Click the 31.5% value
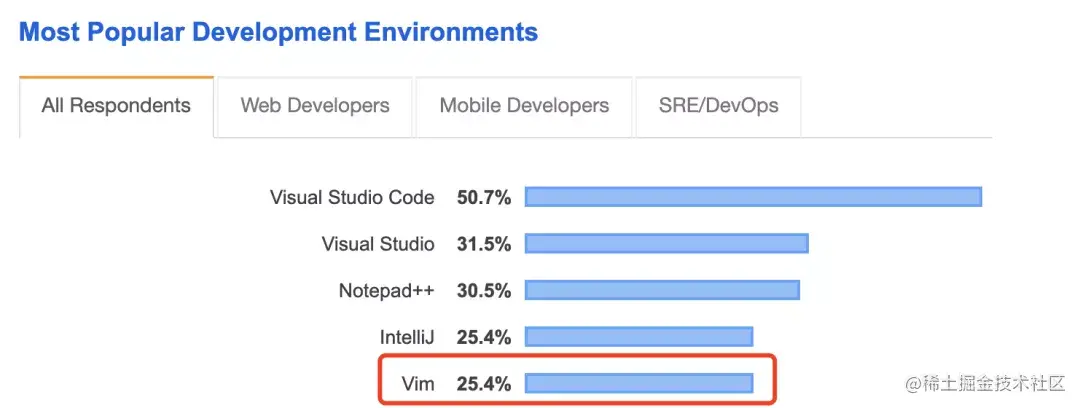This screenshot has height=408, width=1080. tap(484, 244)
